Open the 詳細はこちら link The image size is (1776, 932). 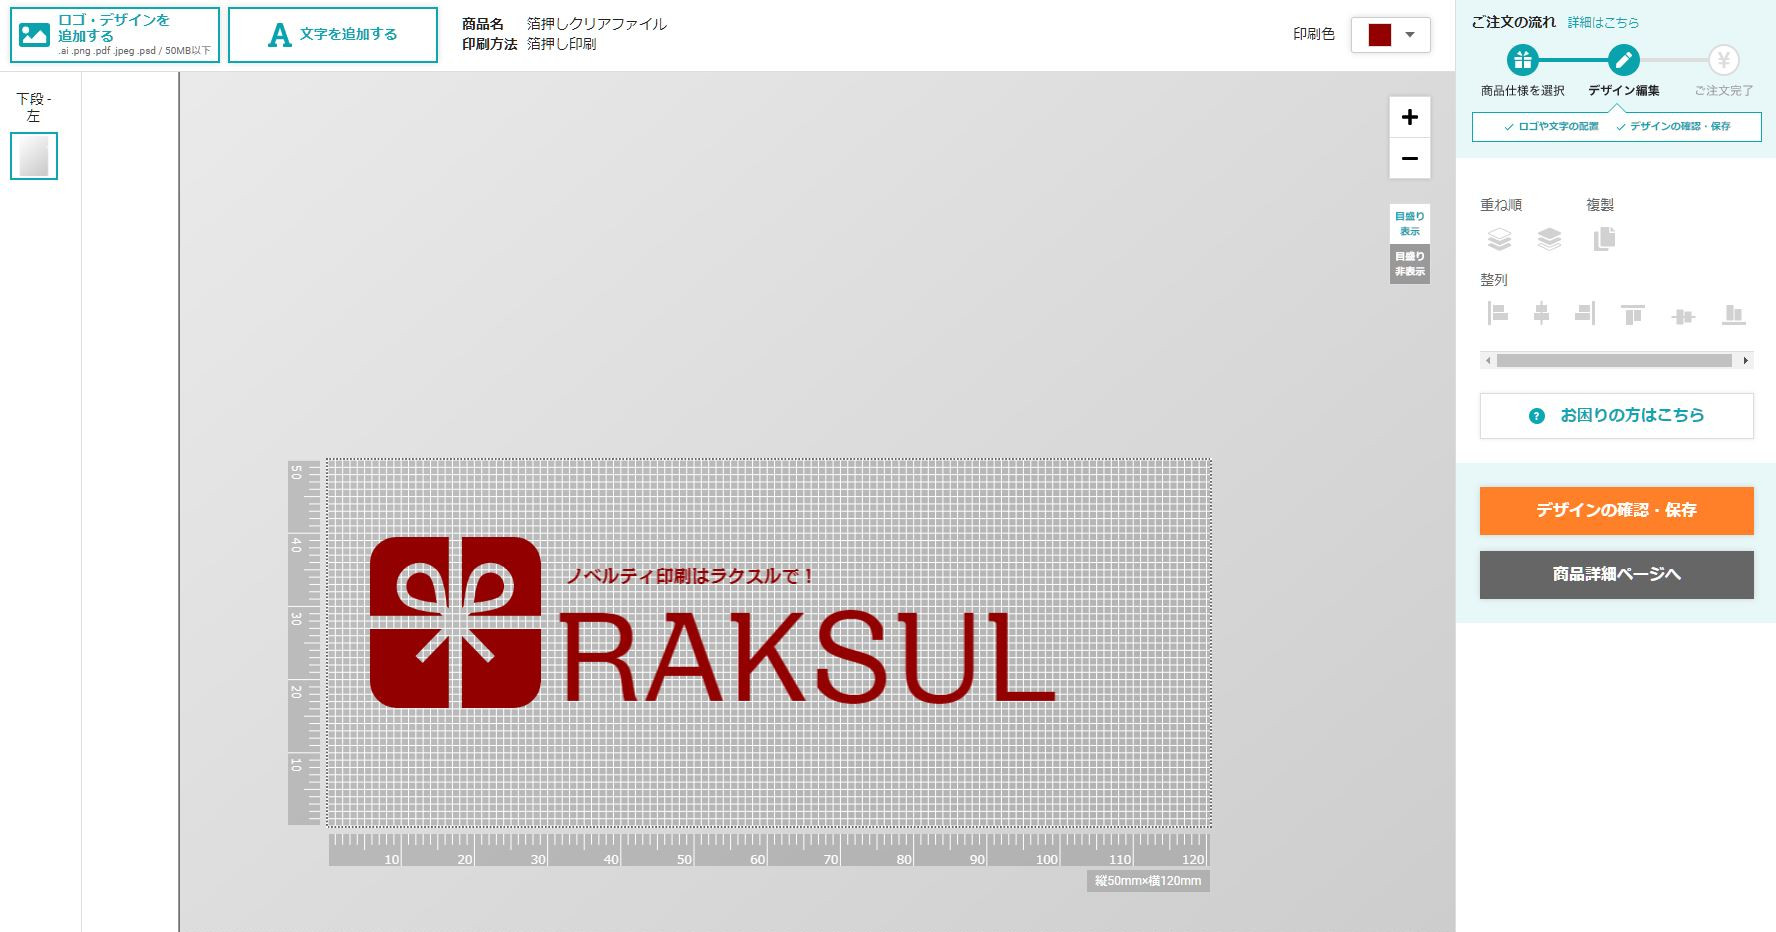point(1603,22)
